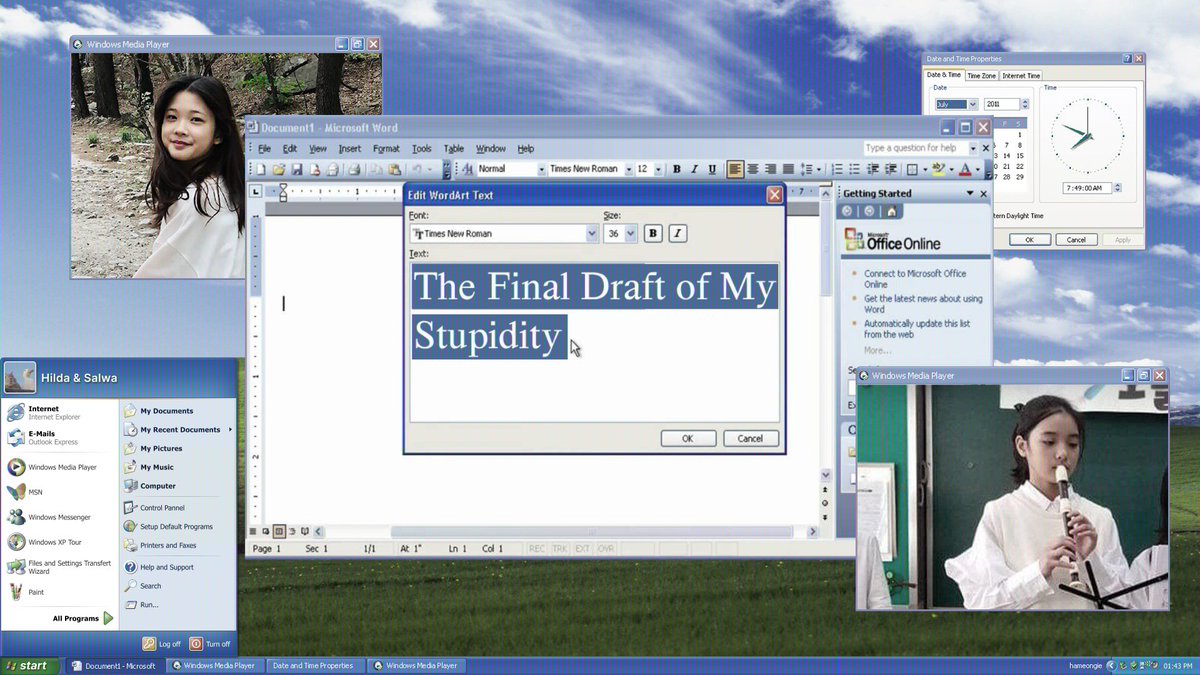This screenshot has height=675, width=1200.
Task: Click Connect to Microsoft Office Online link
Action: (x=915, y=279)
